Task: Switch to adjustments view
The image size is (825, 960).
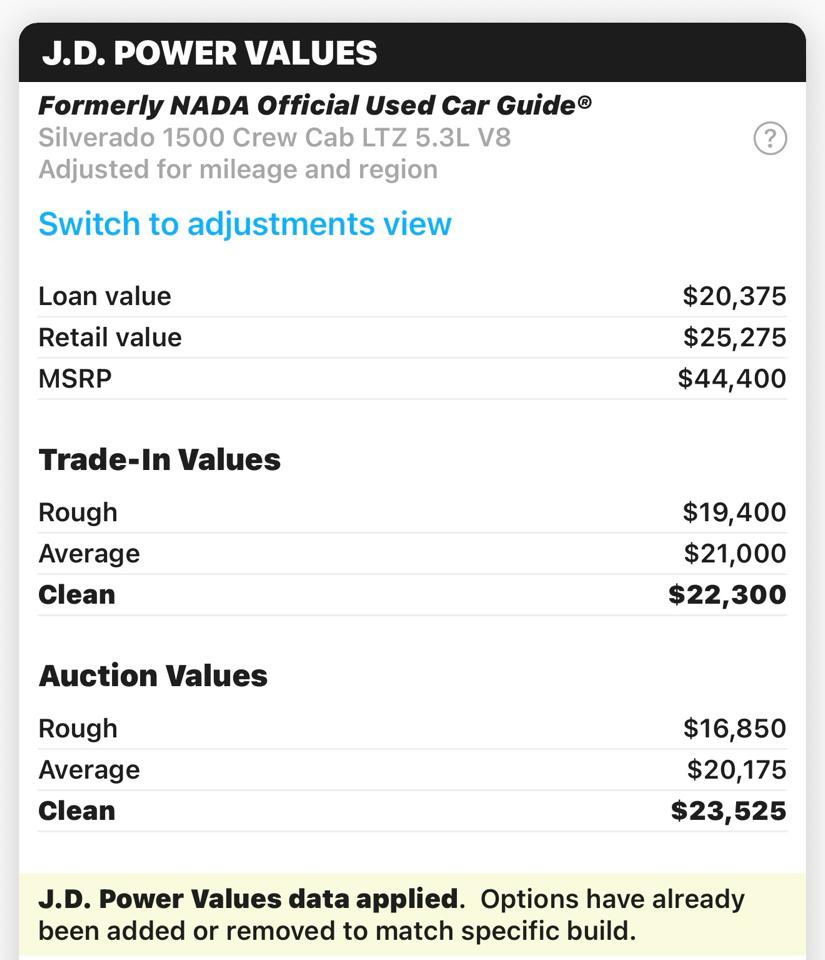Action: click(x=245, y=224)
